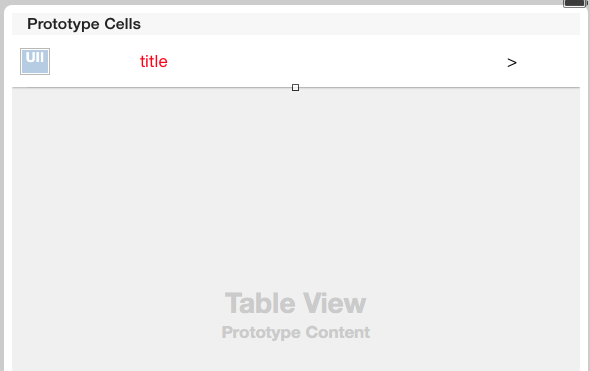Click the cell separator line right of handle

[439, 88]
